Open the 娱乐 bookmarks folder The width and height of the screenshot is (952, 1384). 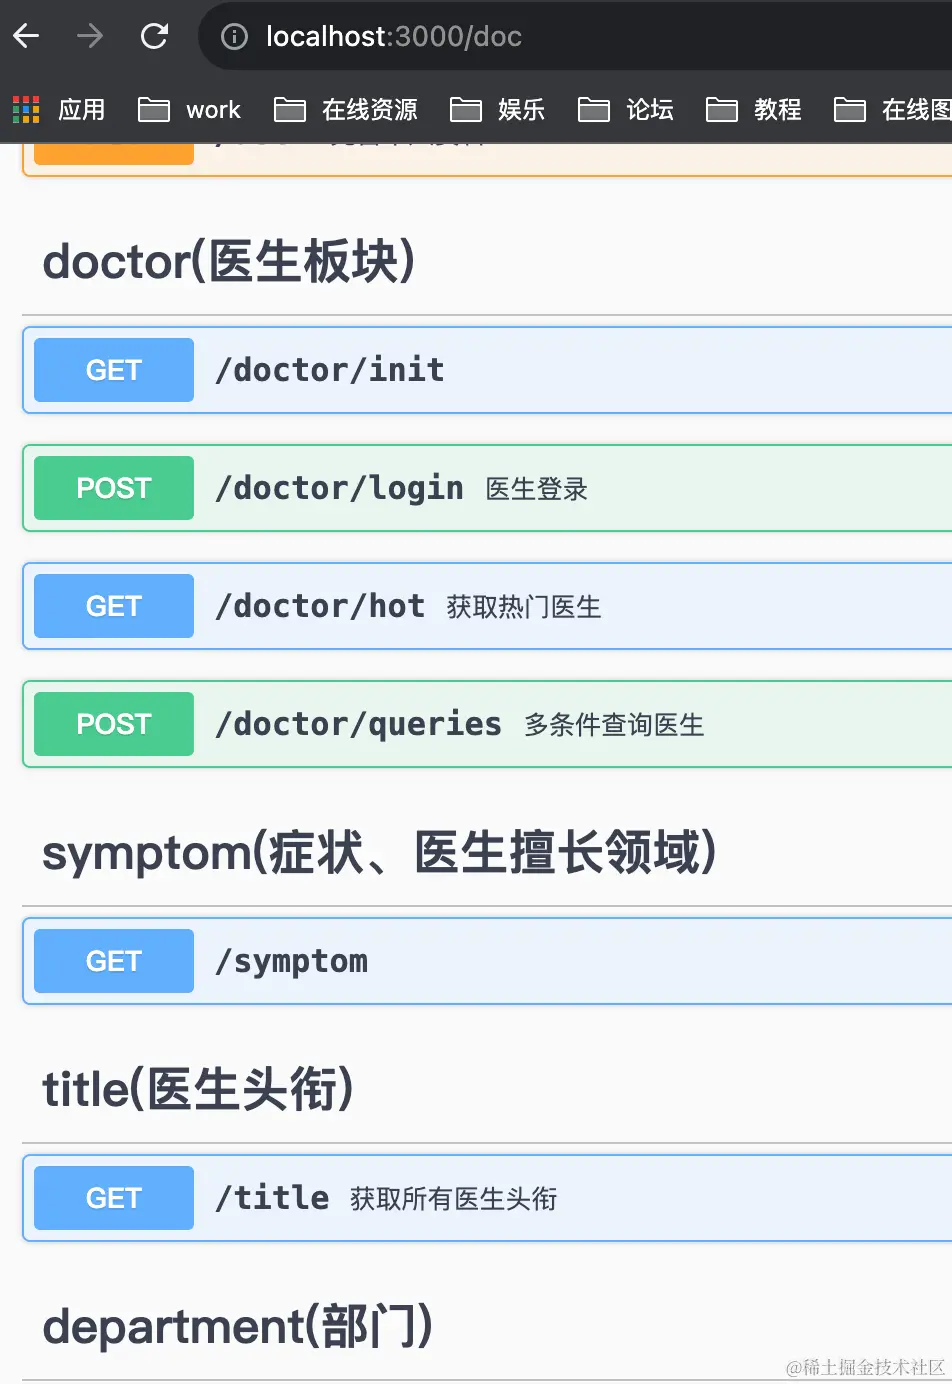[498, 109]
